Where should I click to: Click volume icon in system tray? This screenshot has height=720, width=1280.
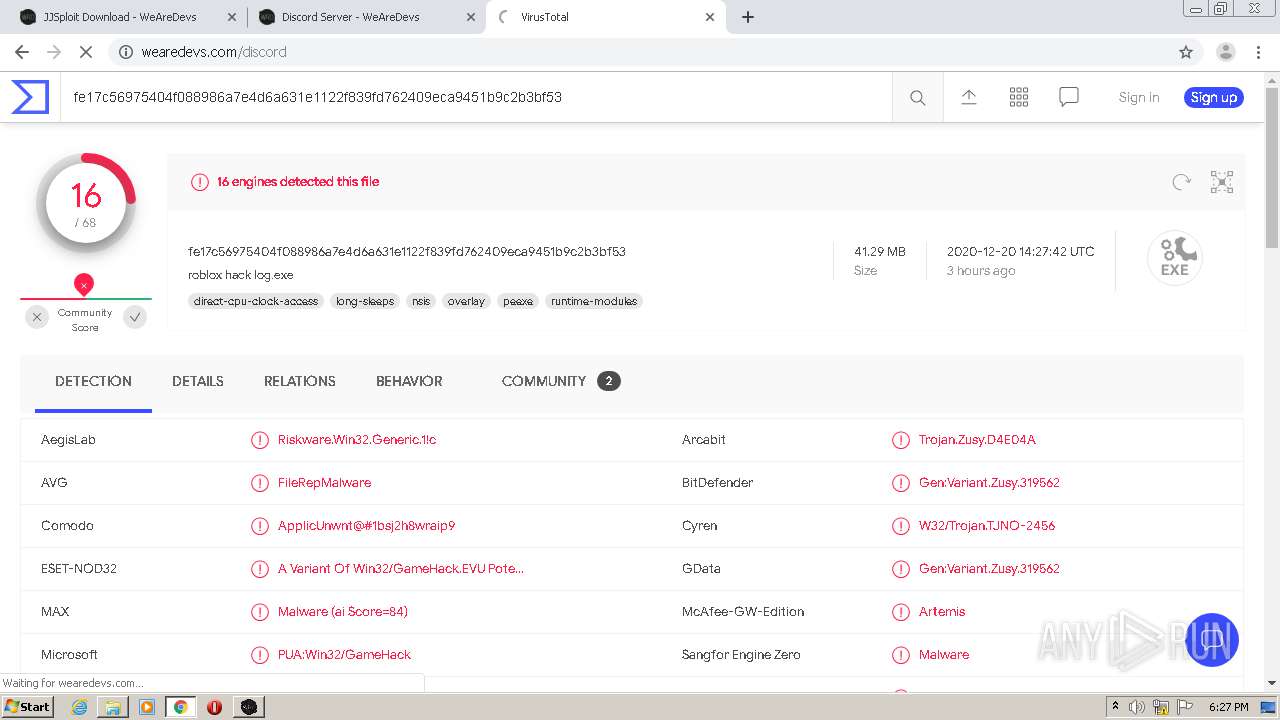1137,707
